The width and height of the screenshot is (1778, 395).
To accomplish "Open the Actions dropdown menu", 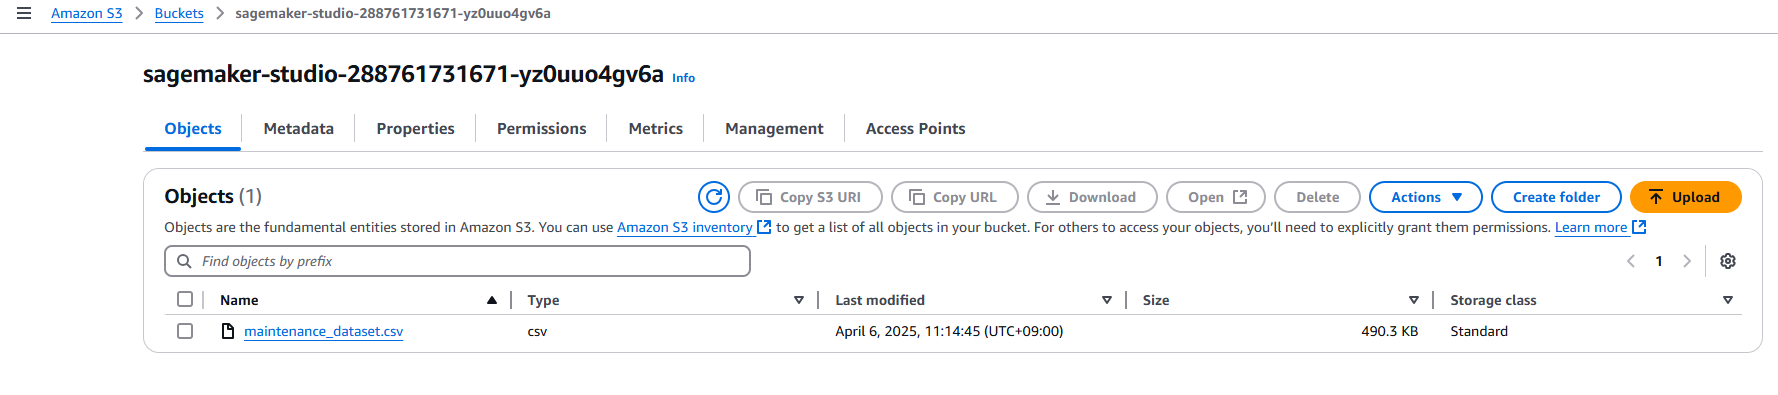I will [x=1426, y=197].
